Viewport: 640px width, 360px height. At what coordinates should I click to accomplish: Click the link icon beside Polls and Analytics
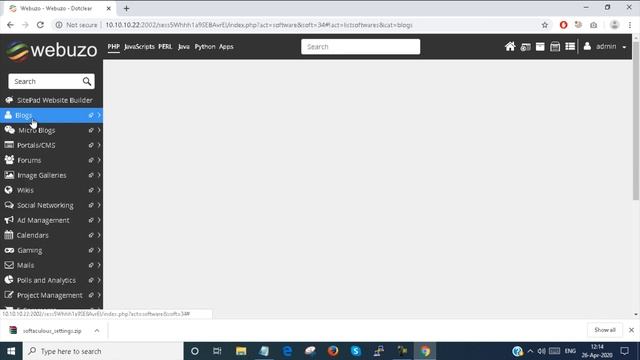(x=91, y=280)
